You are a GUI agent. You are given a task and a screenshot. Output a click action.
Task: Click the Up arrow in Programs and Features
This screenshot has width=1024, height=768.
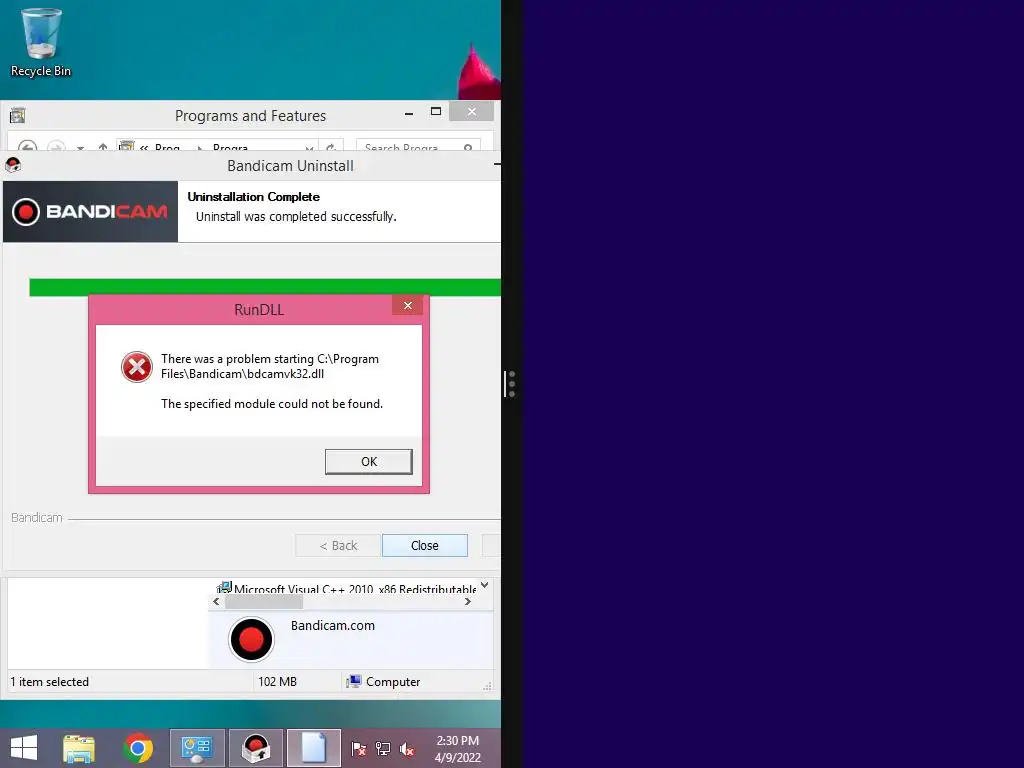pos(103,148)
